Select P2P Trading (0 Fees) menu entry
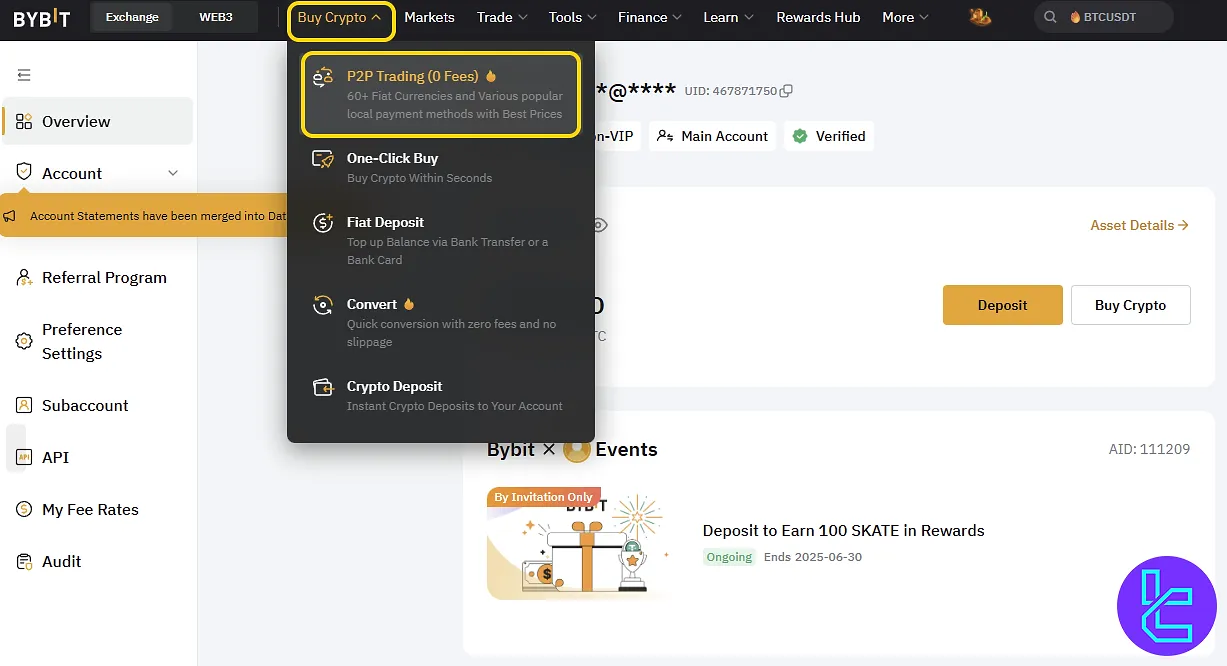 [x=440, y=94]
